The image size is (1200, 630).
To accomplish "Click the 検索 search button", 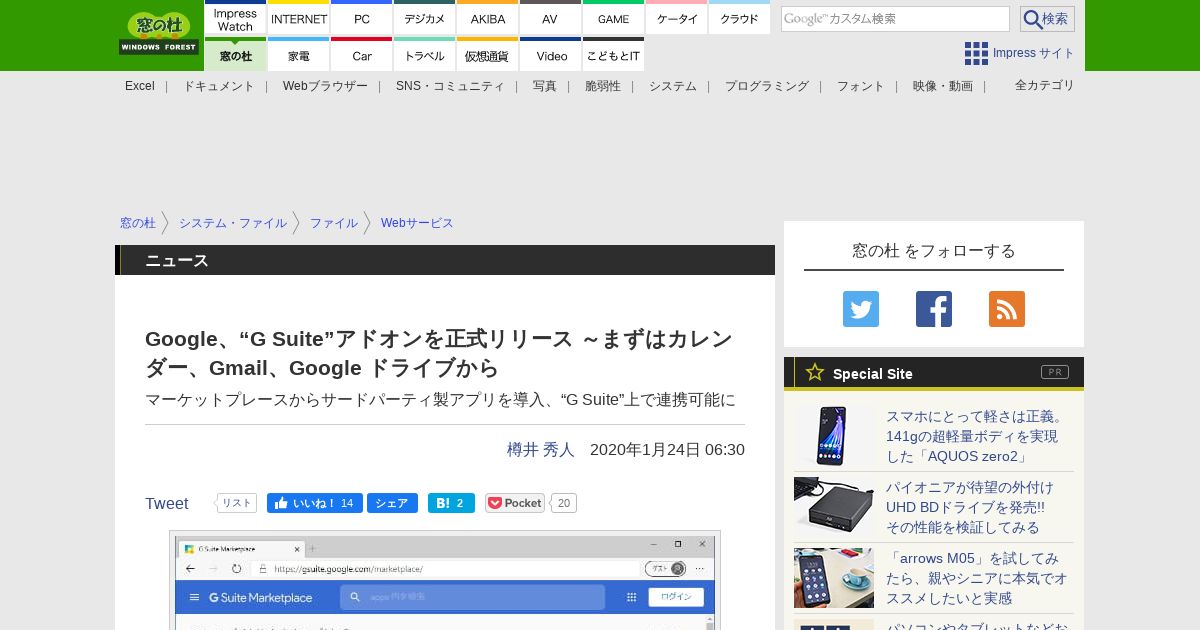I will (1047, 19).
